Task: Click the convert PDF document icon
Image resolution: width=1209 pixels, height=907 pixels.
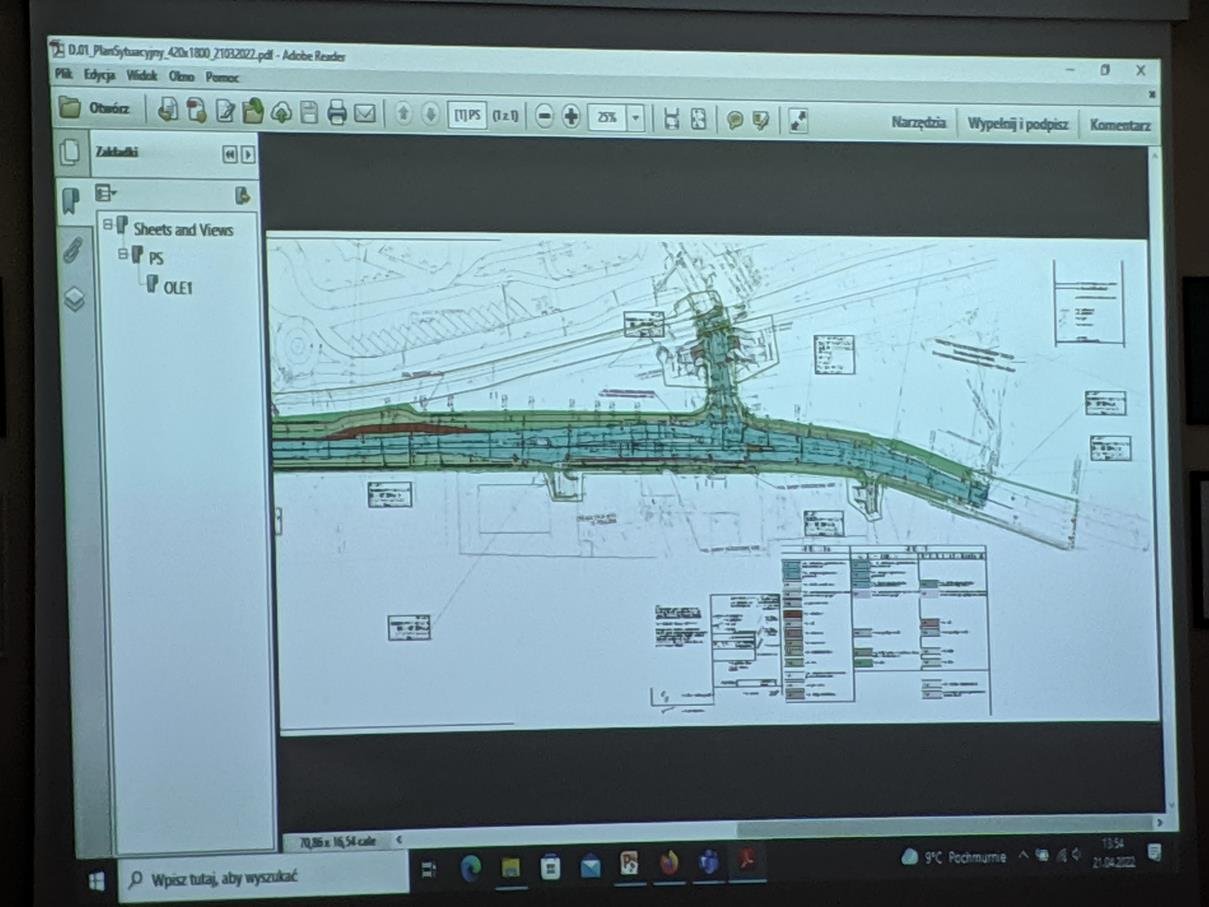Action: tap(197, 111)
